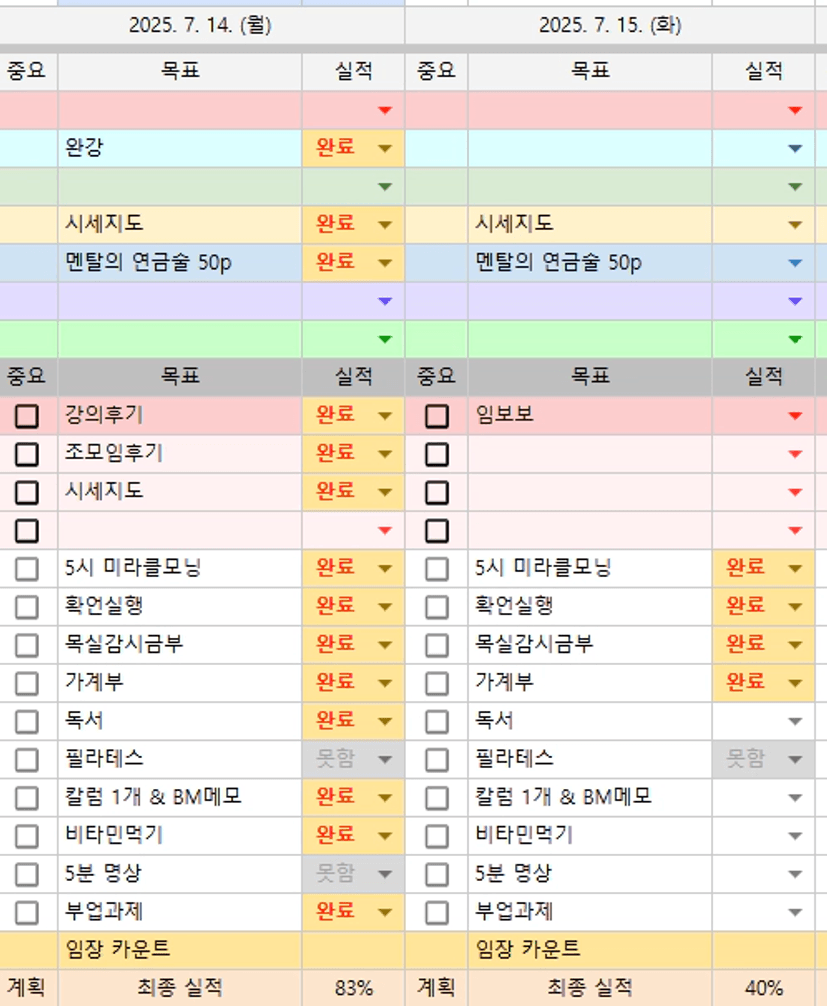The width and height of the screenshot is (827, 1006).
Task: Click the empty red goal cell on July 14
Action: (x=180, y=110)
